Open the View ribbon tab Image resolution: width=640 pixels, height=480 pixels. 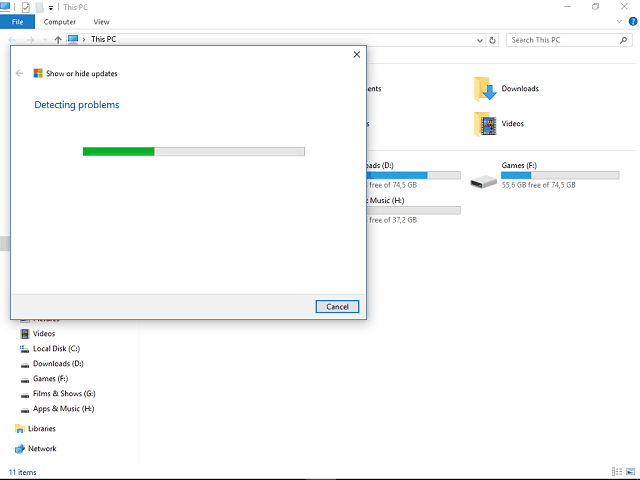[x=101, y=22]
